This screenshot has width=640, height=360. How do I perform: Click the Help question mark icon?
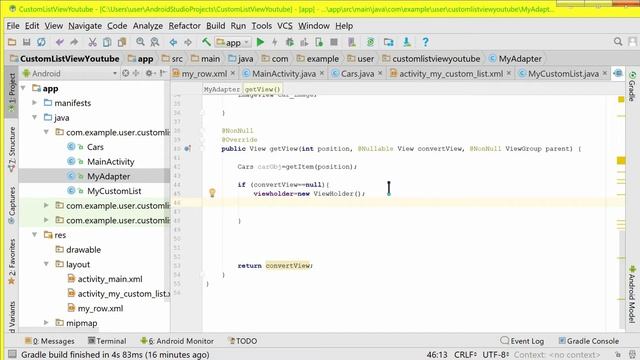pos(425,42)
